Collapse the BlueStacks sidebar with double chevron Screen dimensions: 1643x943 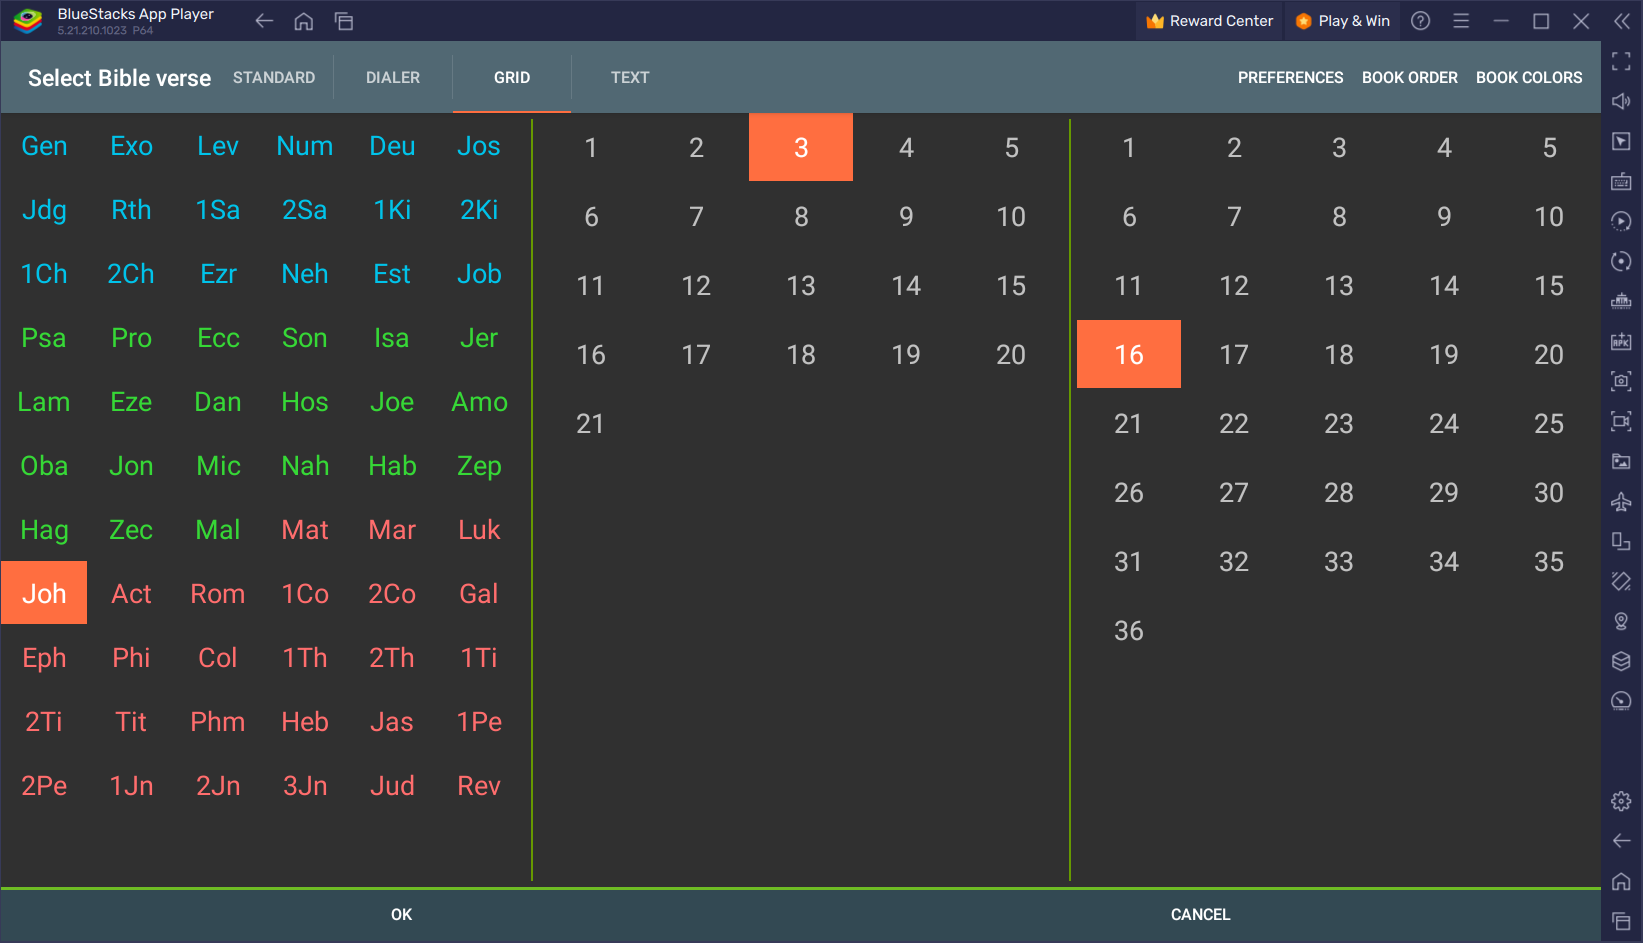[x=1622, y=21]
